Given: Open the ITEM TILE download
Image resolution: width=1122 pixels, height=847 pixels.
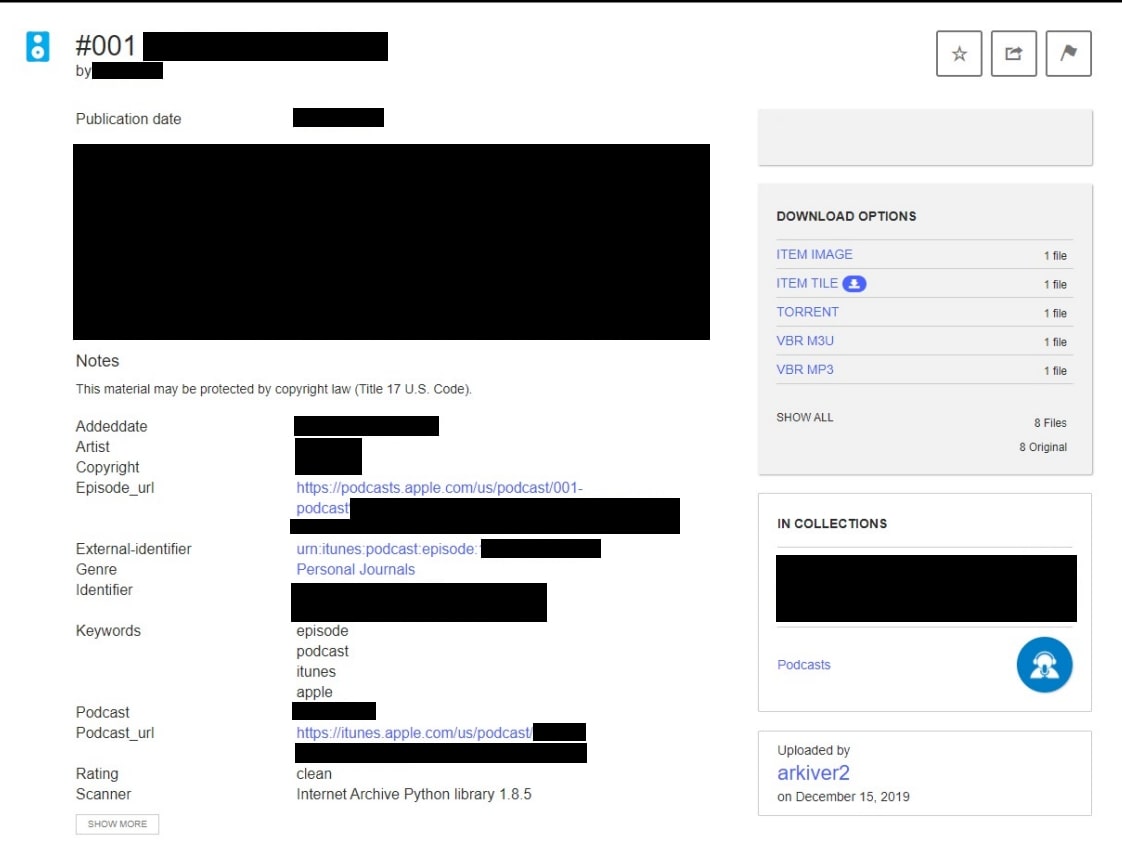Looking at the screenshot, I should (x=806, y=284).
